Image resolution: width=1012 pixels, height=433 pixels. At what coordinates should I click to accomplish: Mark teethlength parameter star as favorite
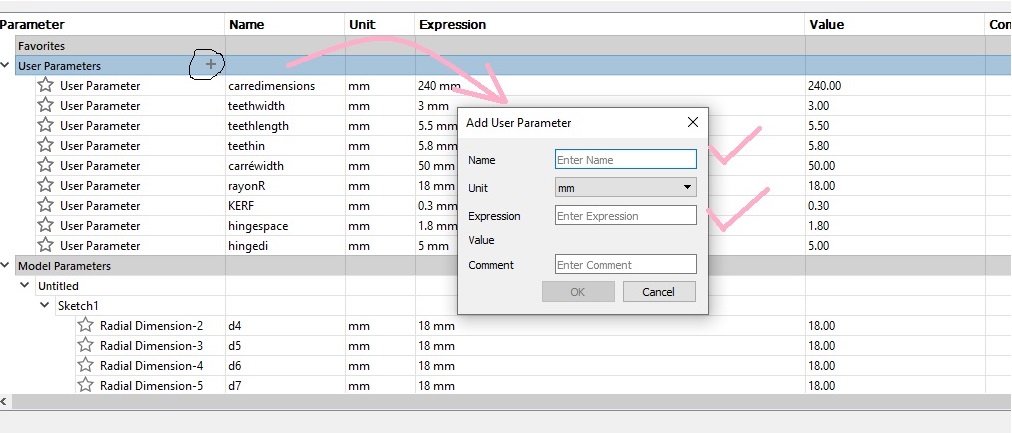click(x=46, y=126)
